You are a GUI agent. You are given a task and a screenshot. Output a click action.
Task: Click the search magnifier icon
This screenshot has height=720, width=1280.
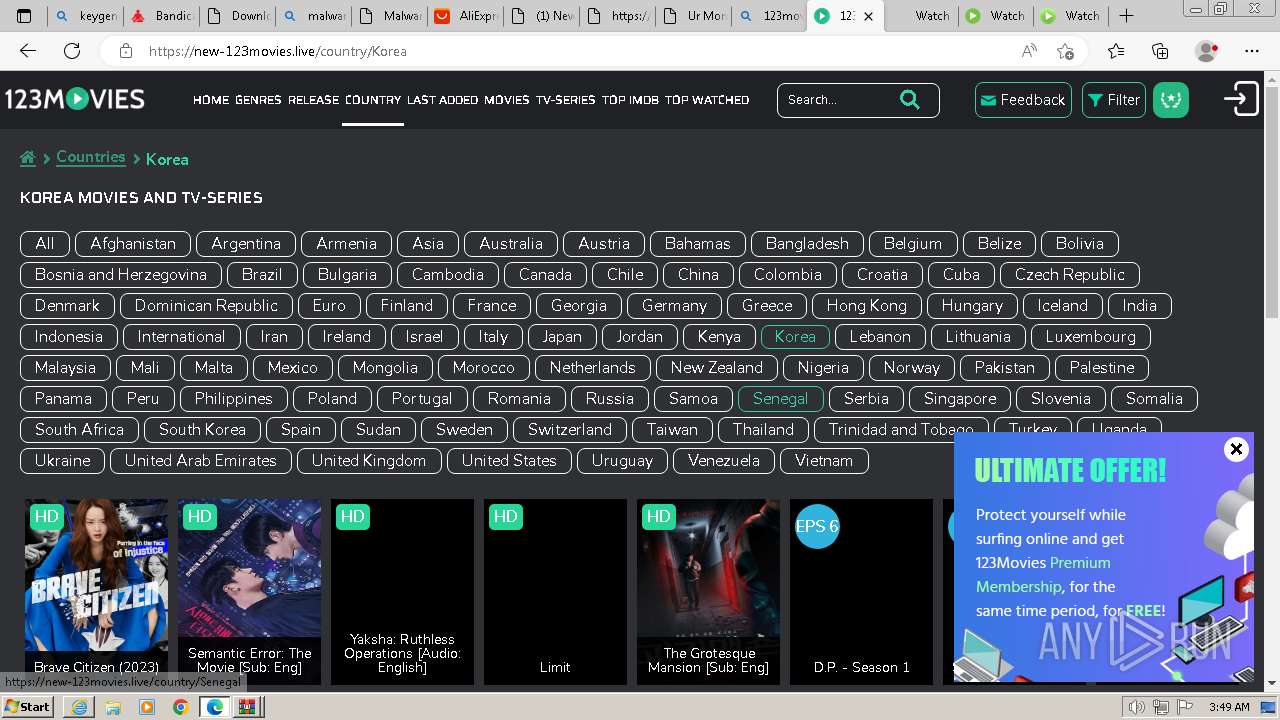(909, 99)
